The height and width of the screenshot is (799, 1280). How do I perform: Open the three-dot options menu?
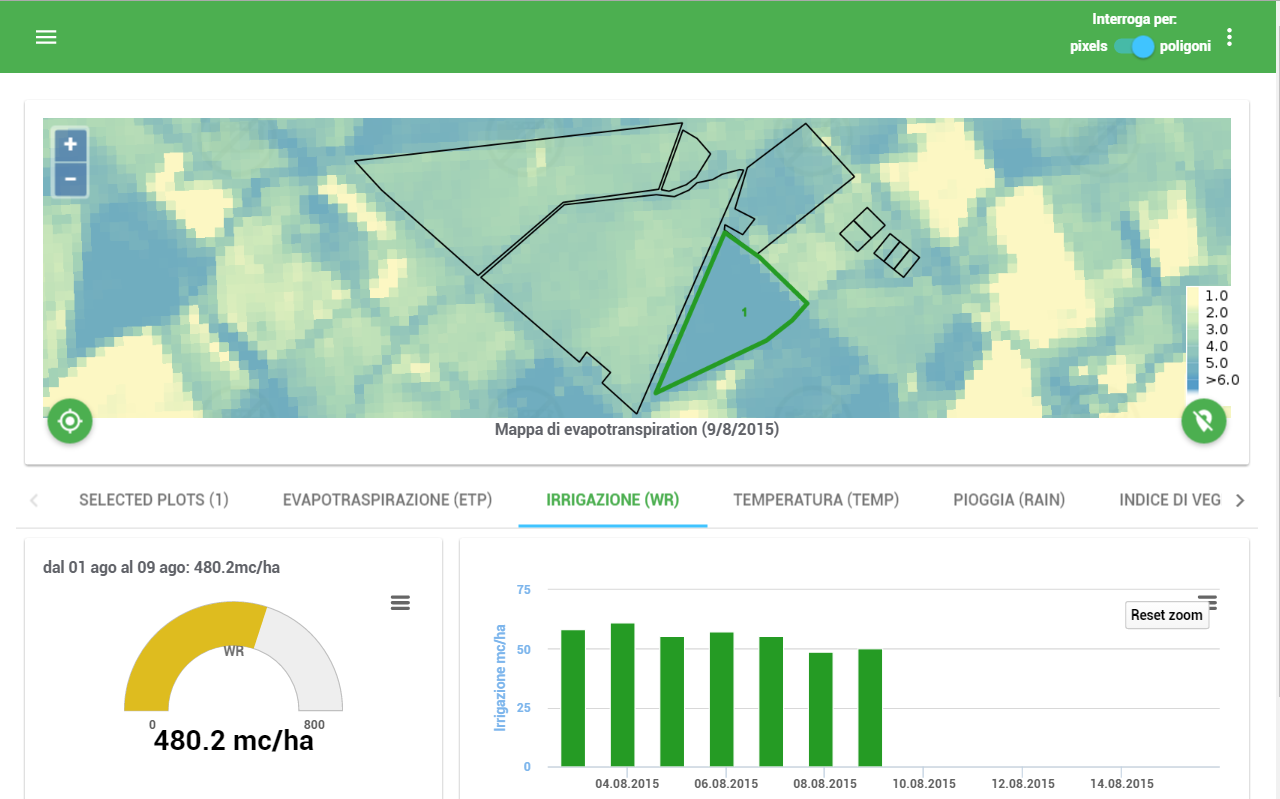tap(1230, 38)
